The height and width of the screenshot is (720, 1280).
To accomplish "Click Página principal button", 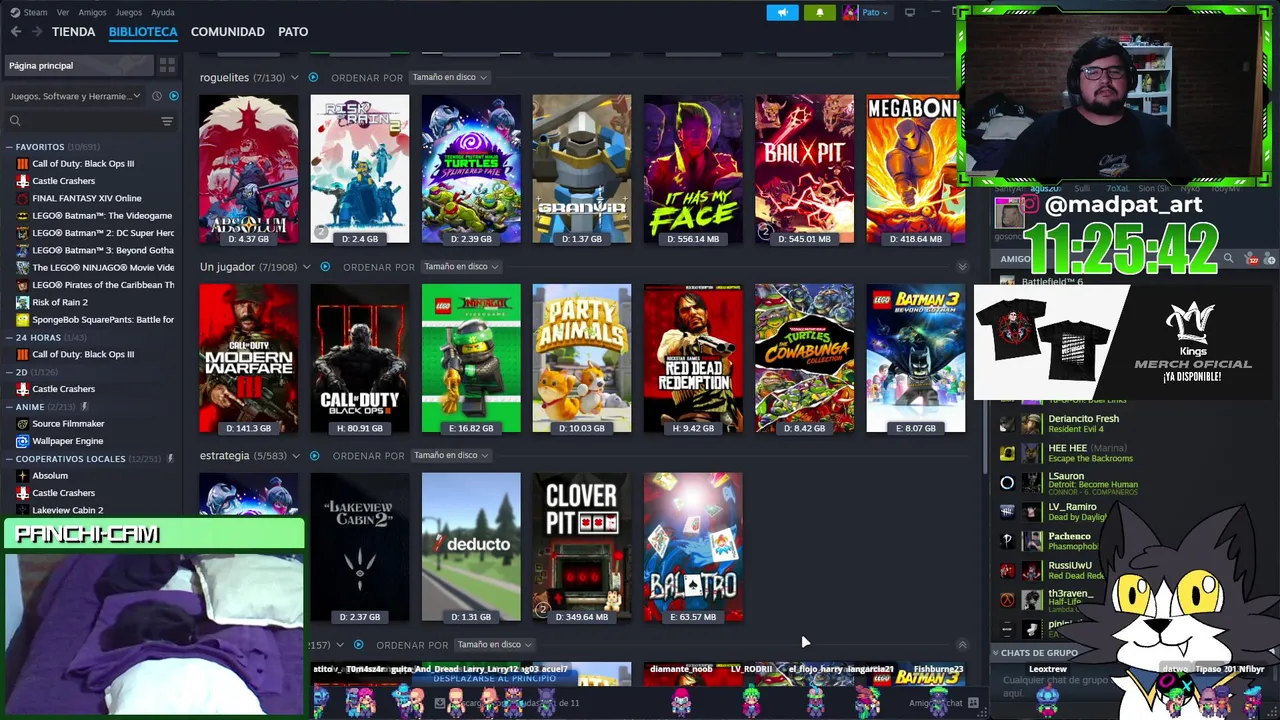I will (x=78, y=65).
